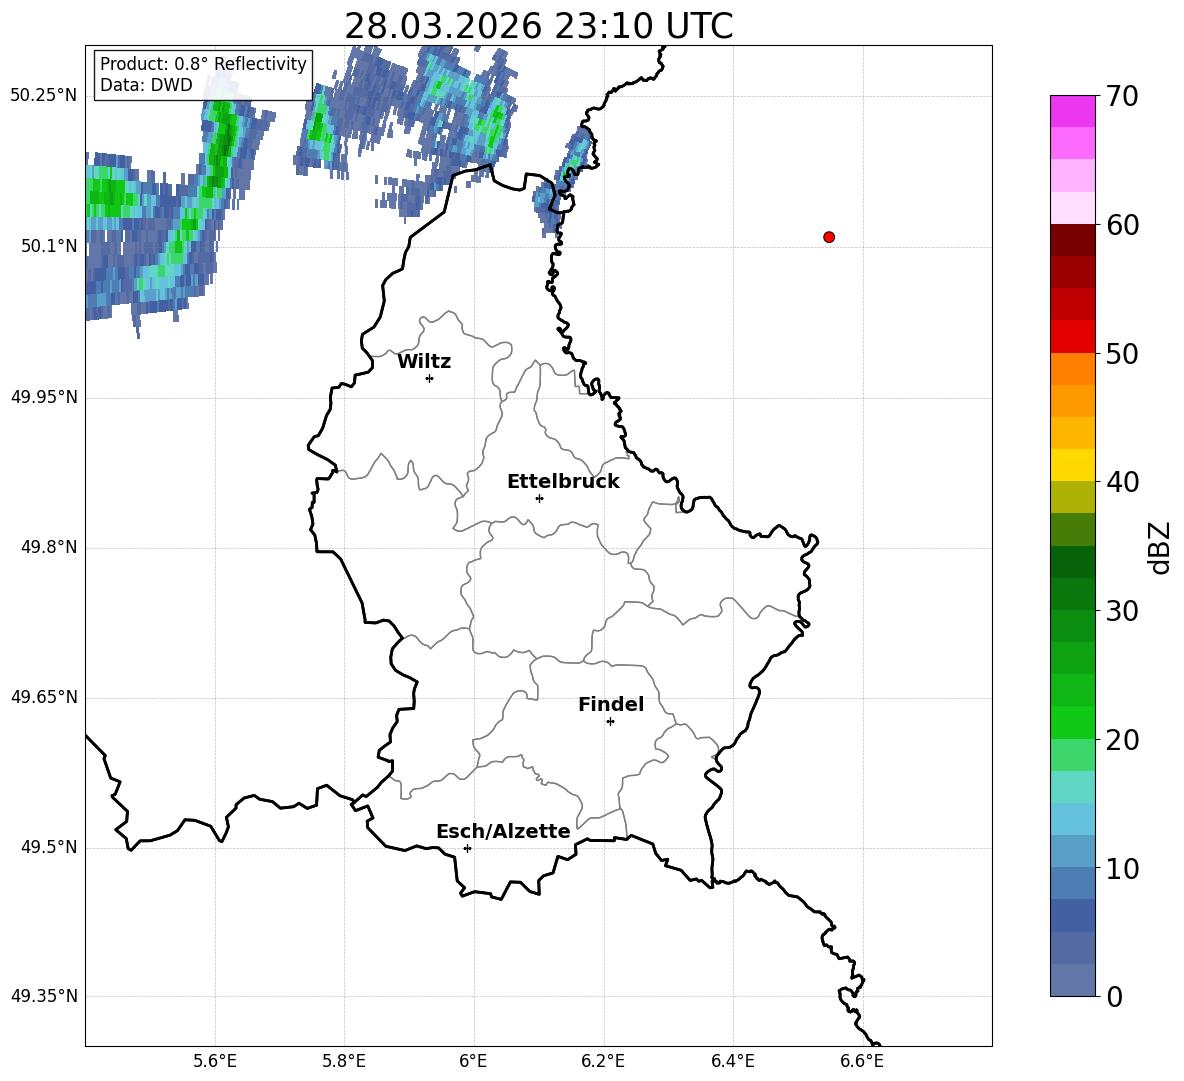This screenshot has height=1081, width=1184.
Task: Click the 0 tick on colorbar
Action: [1114, 996]
